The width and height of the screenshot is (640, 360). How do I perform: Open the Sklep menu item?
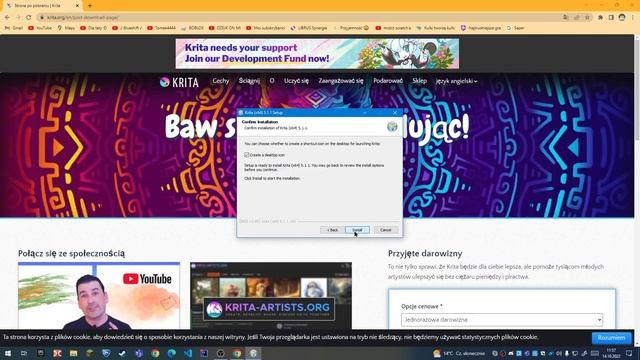point(419,81)
